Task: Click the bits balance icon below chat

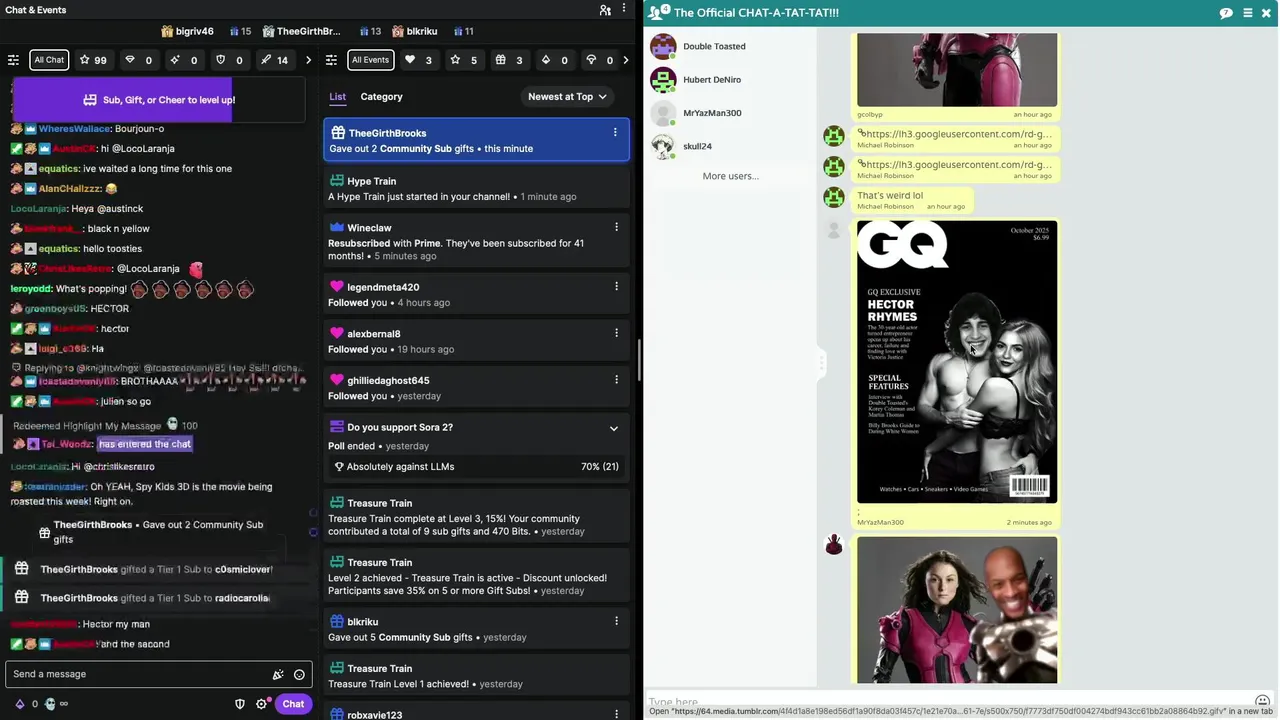Action: [19, 704]
